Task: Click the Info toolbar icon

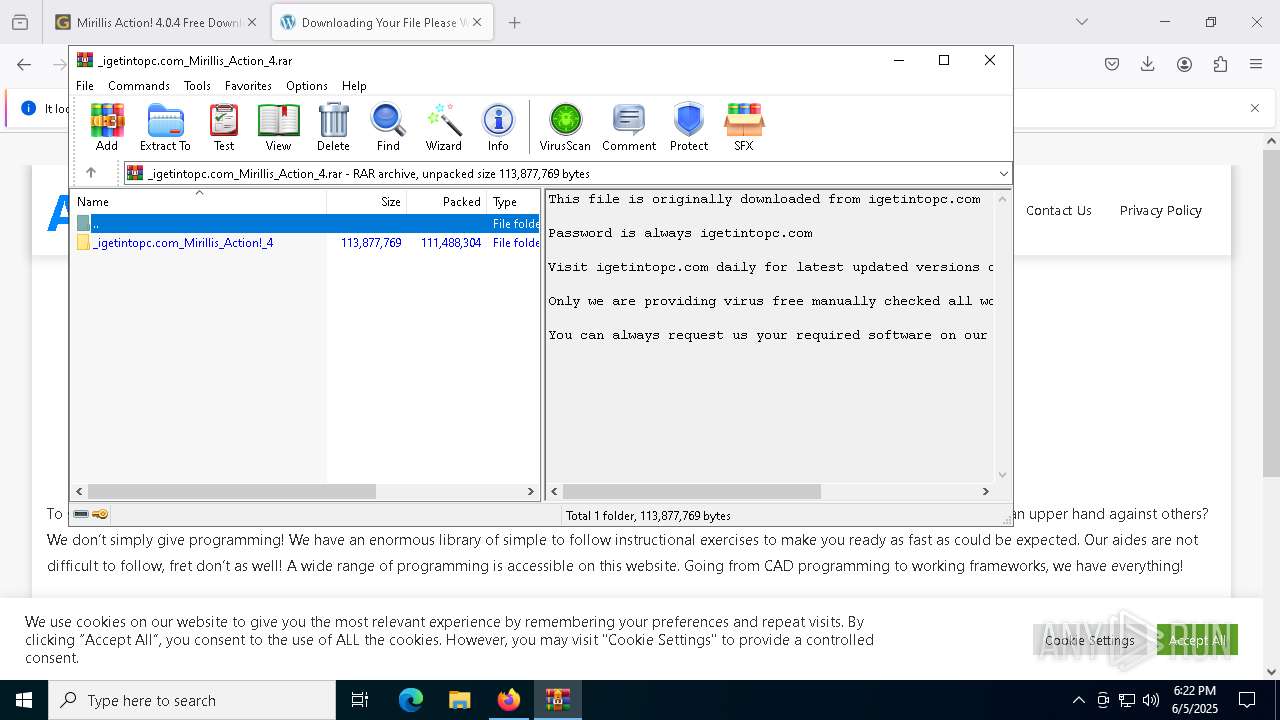Action: (498, 127)
